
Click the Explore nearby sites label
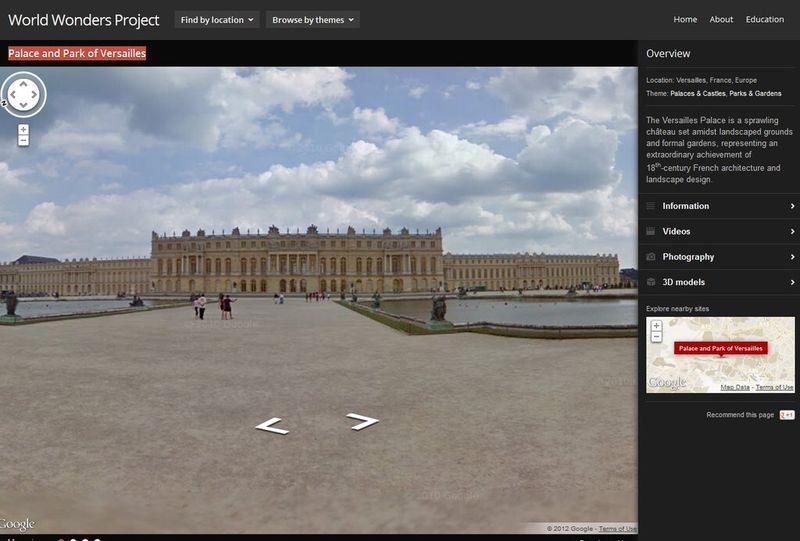click(x=677, y=309)
